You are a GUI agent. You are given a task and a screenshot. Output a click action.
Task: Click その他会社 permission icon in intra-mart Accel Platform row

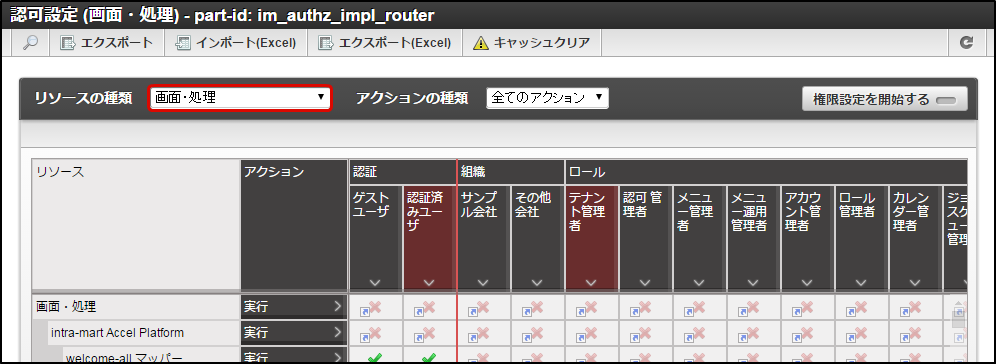532,334
